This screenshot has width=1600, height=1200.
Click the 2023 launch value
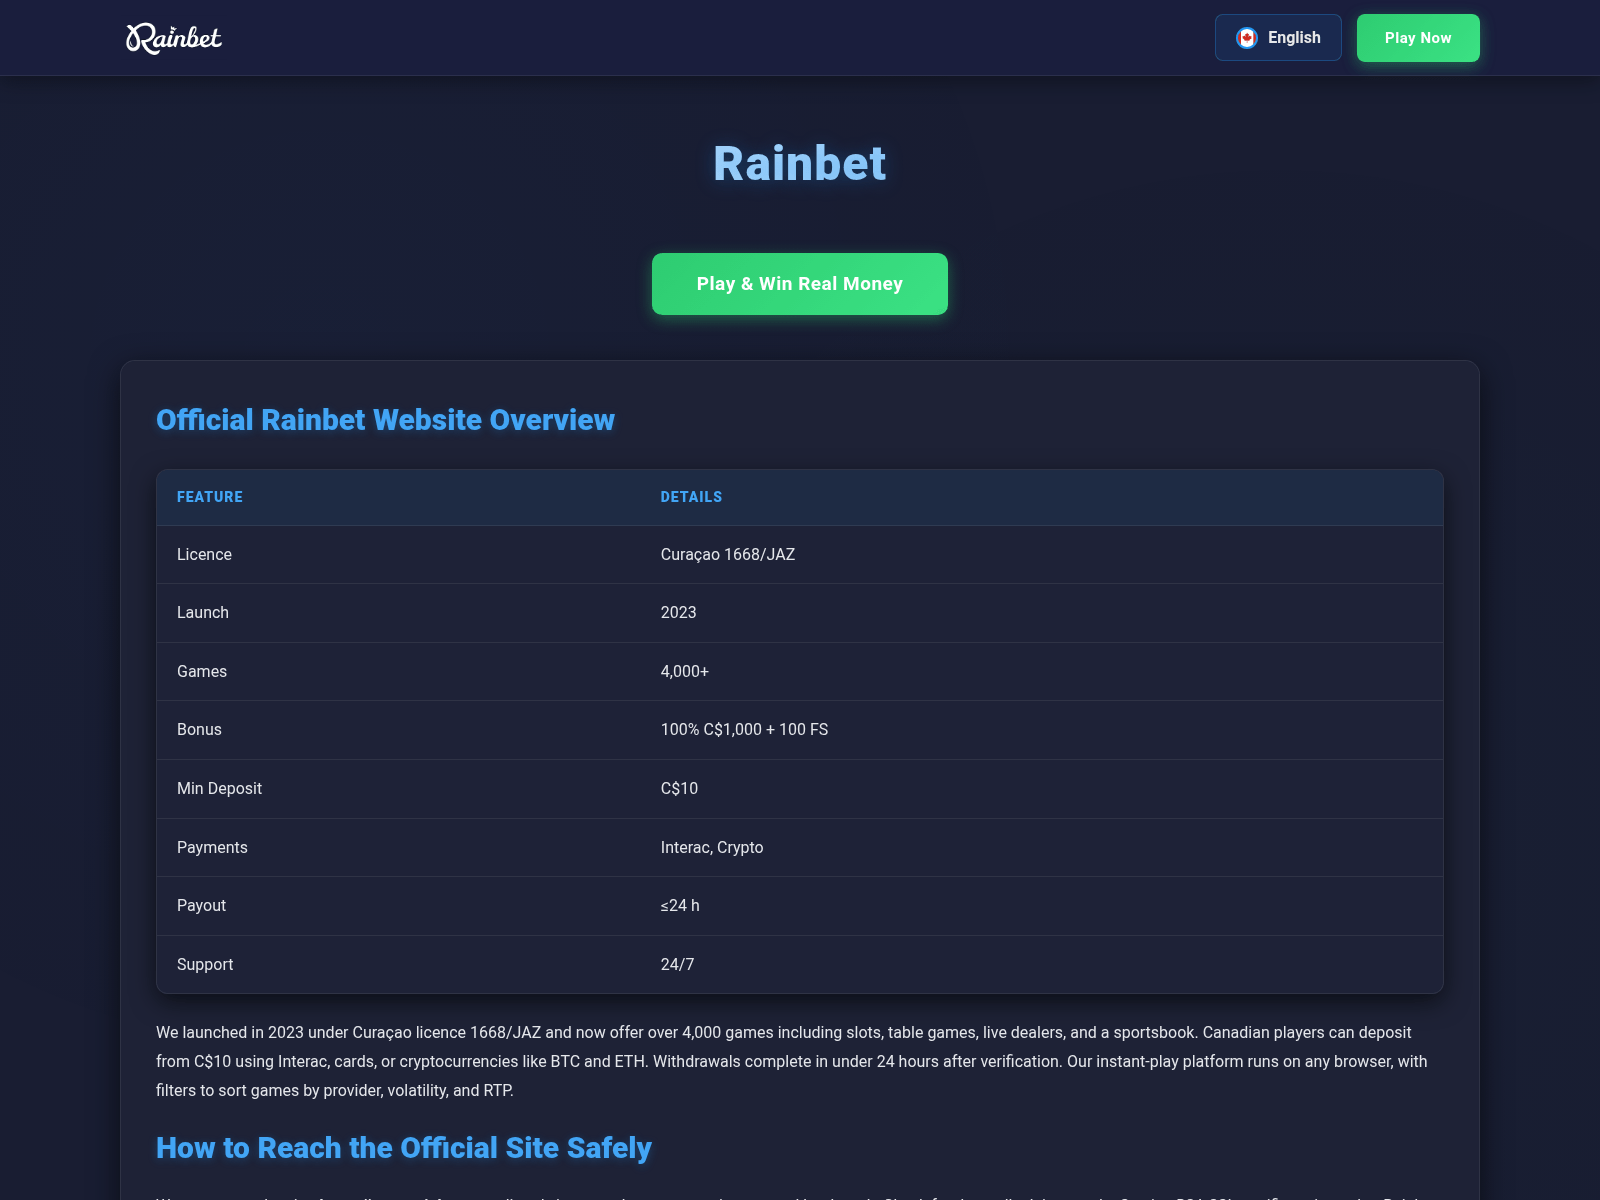pos(678,613)
